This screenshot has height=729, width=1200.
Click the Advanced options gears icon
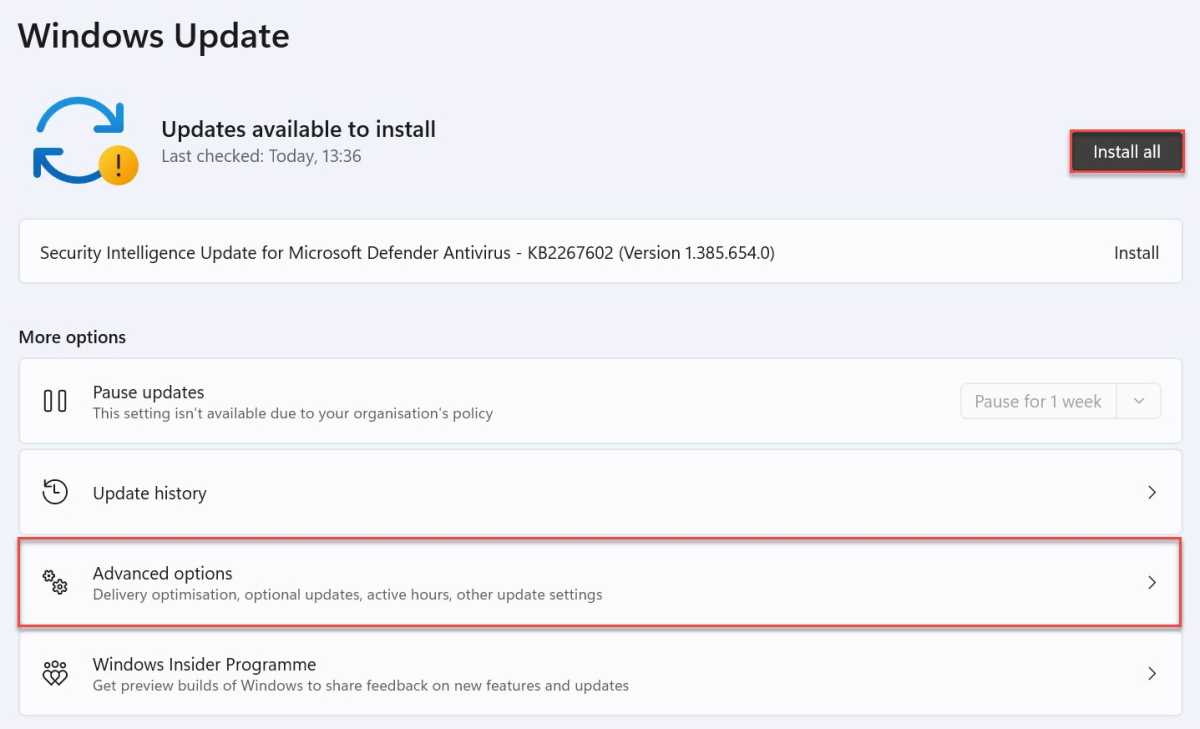[x=55, y=582]
